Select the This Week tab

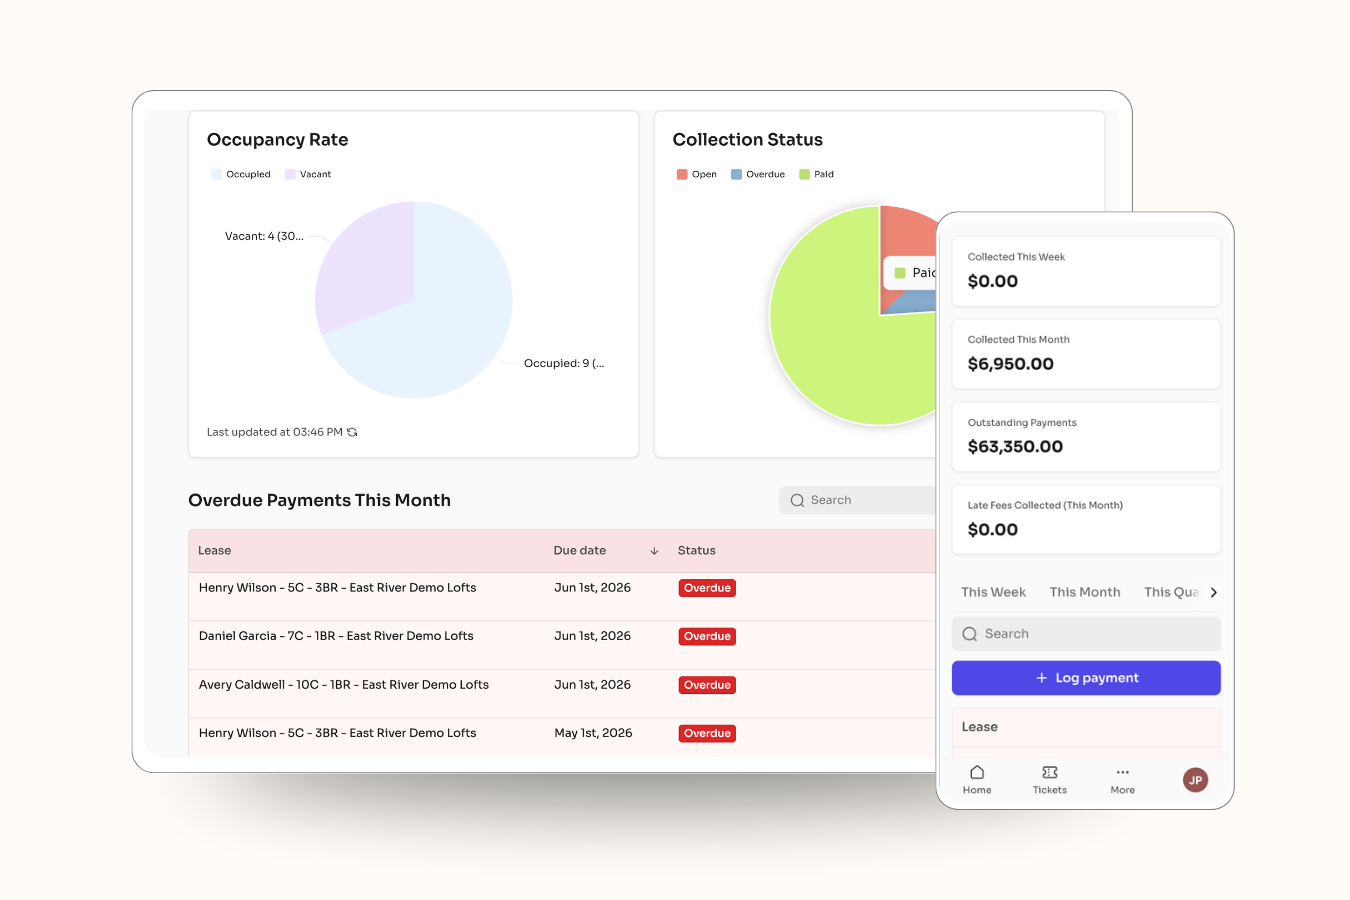pos(993,592)
